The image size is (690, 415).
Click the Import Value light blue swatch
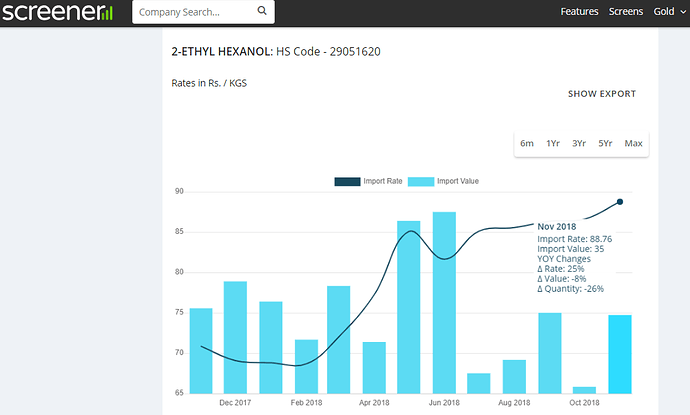pyautogui.click(x=421, y=181)
